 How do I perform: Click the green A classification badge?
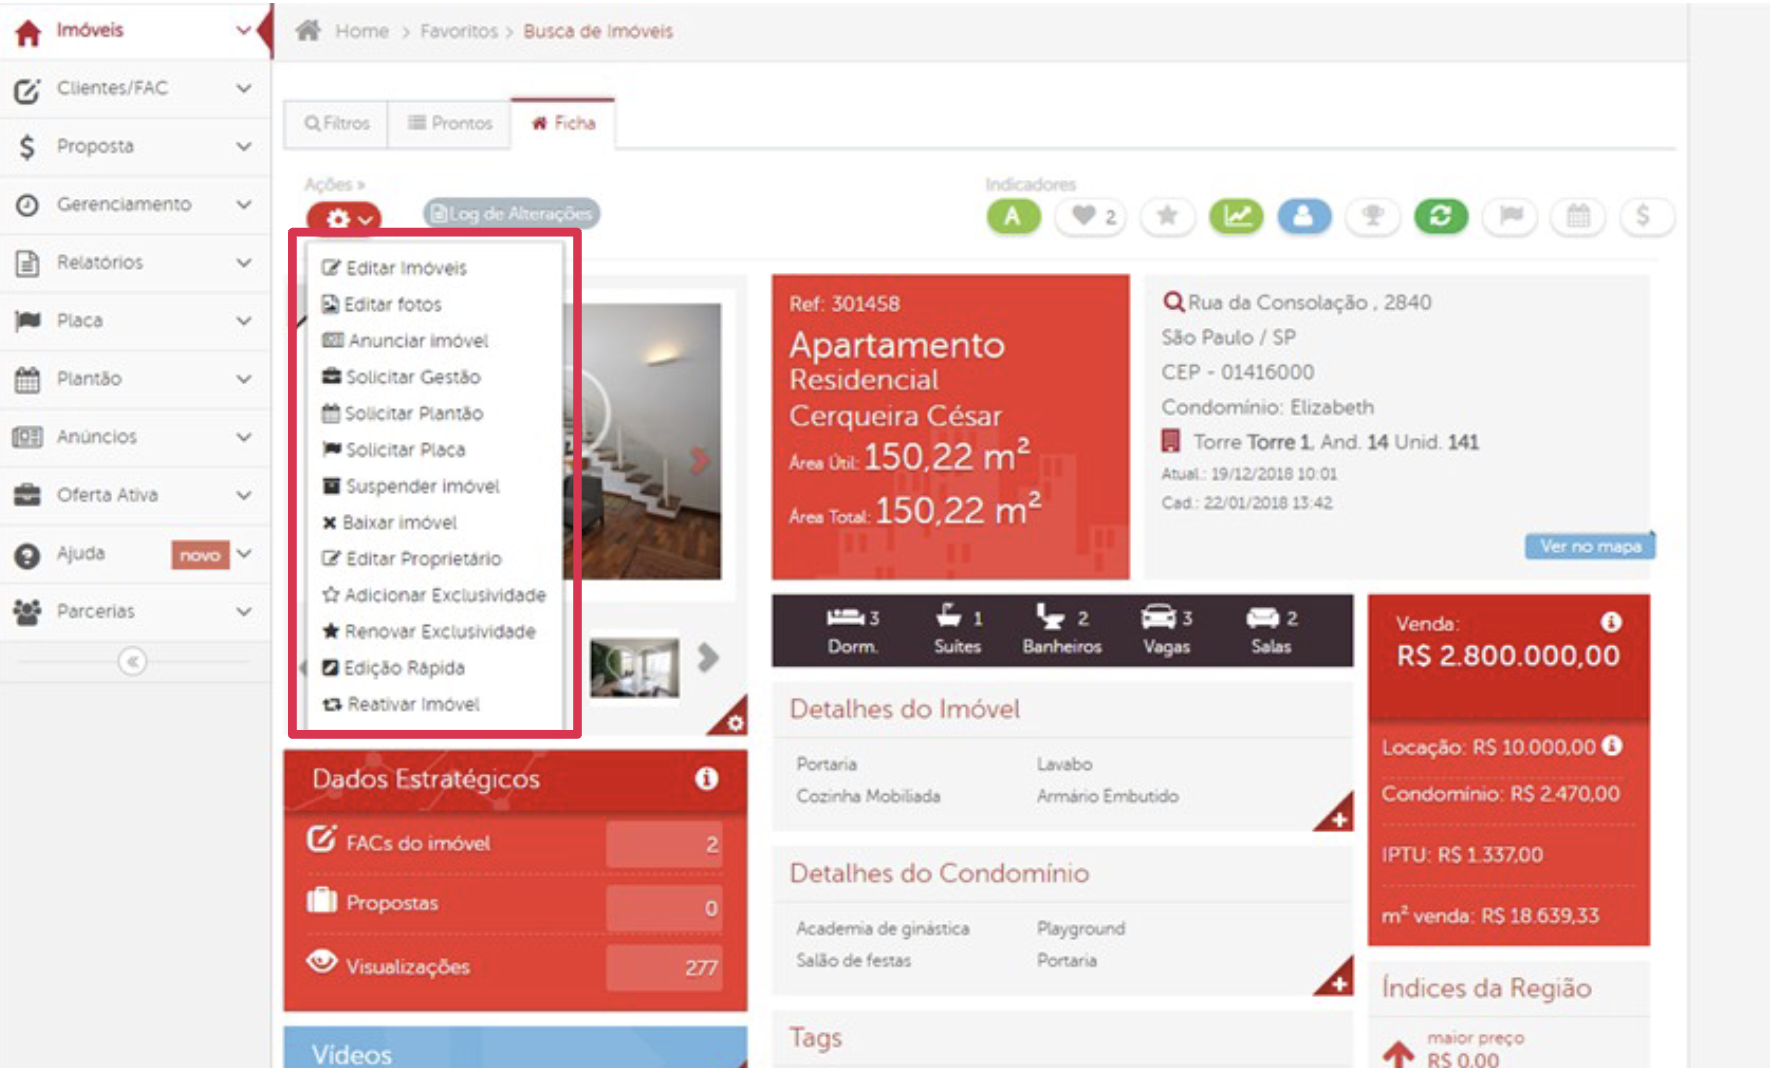1013,216
